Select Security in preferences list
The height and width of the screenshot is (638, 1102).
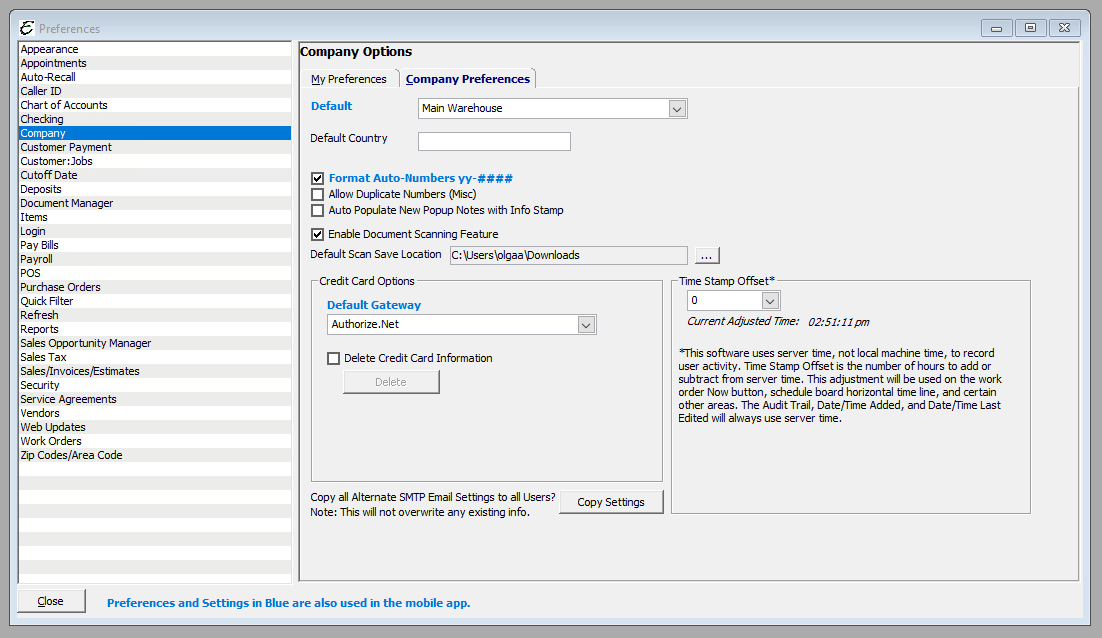click(155, 385)
